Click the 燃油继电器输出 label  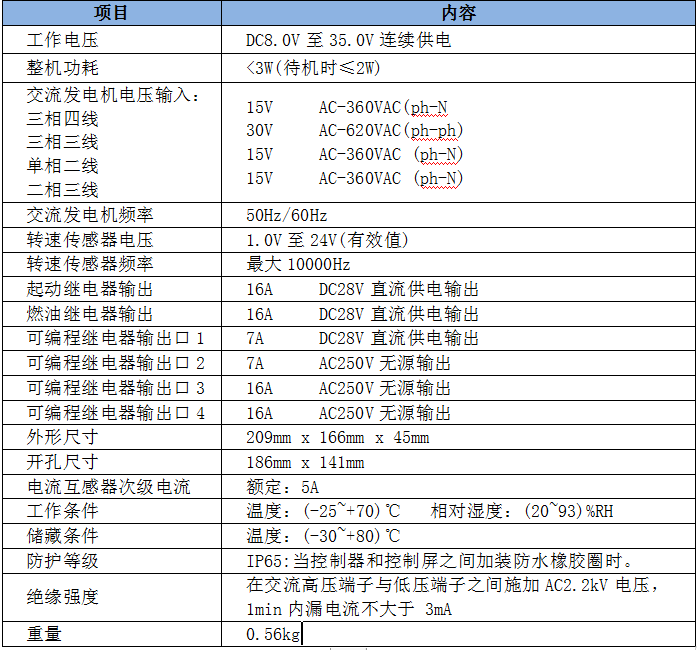(x=90, y=314)
